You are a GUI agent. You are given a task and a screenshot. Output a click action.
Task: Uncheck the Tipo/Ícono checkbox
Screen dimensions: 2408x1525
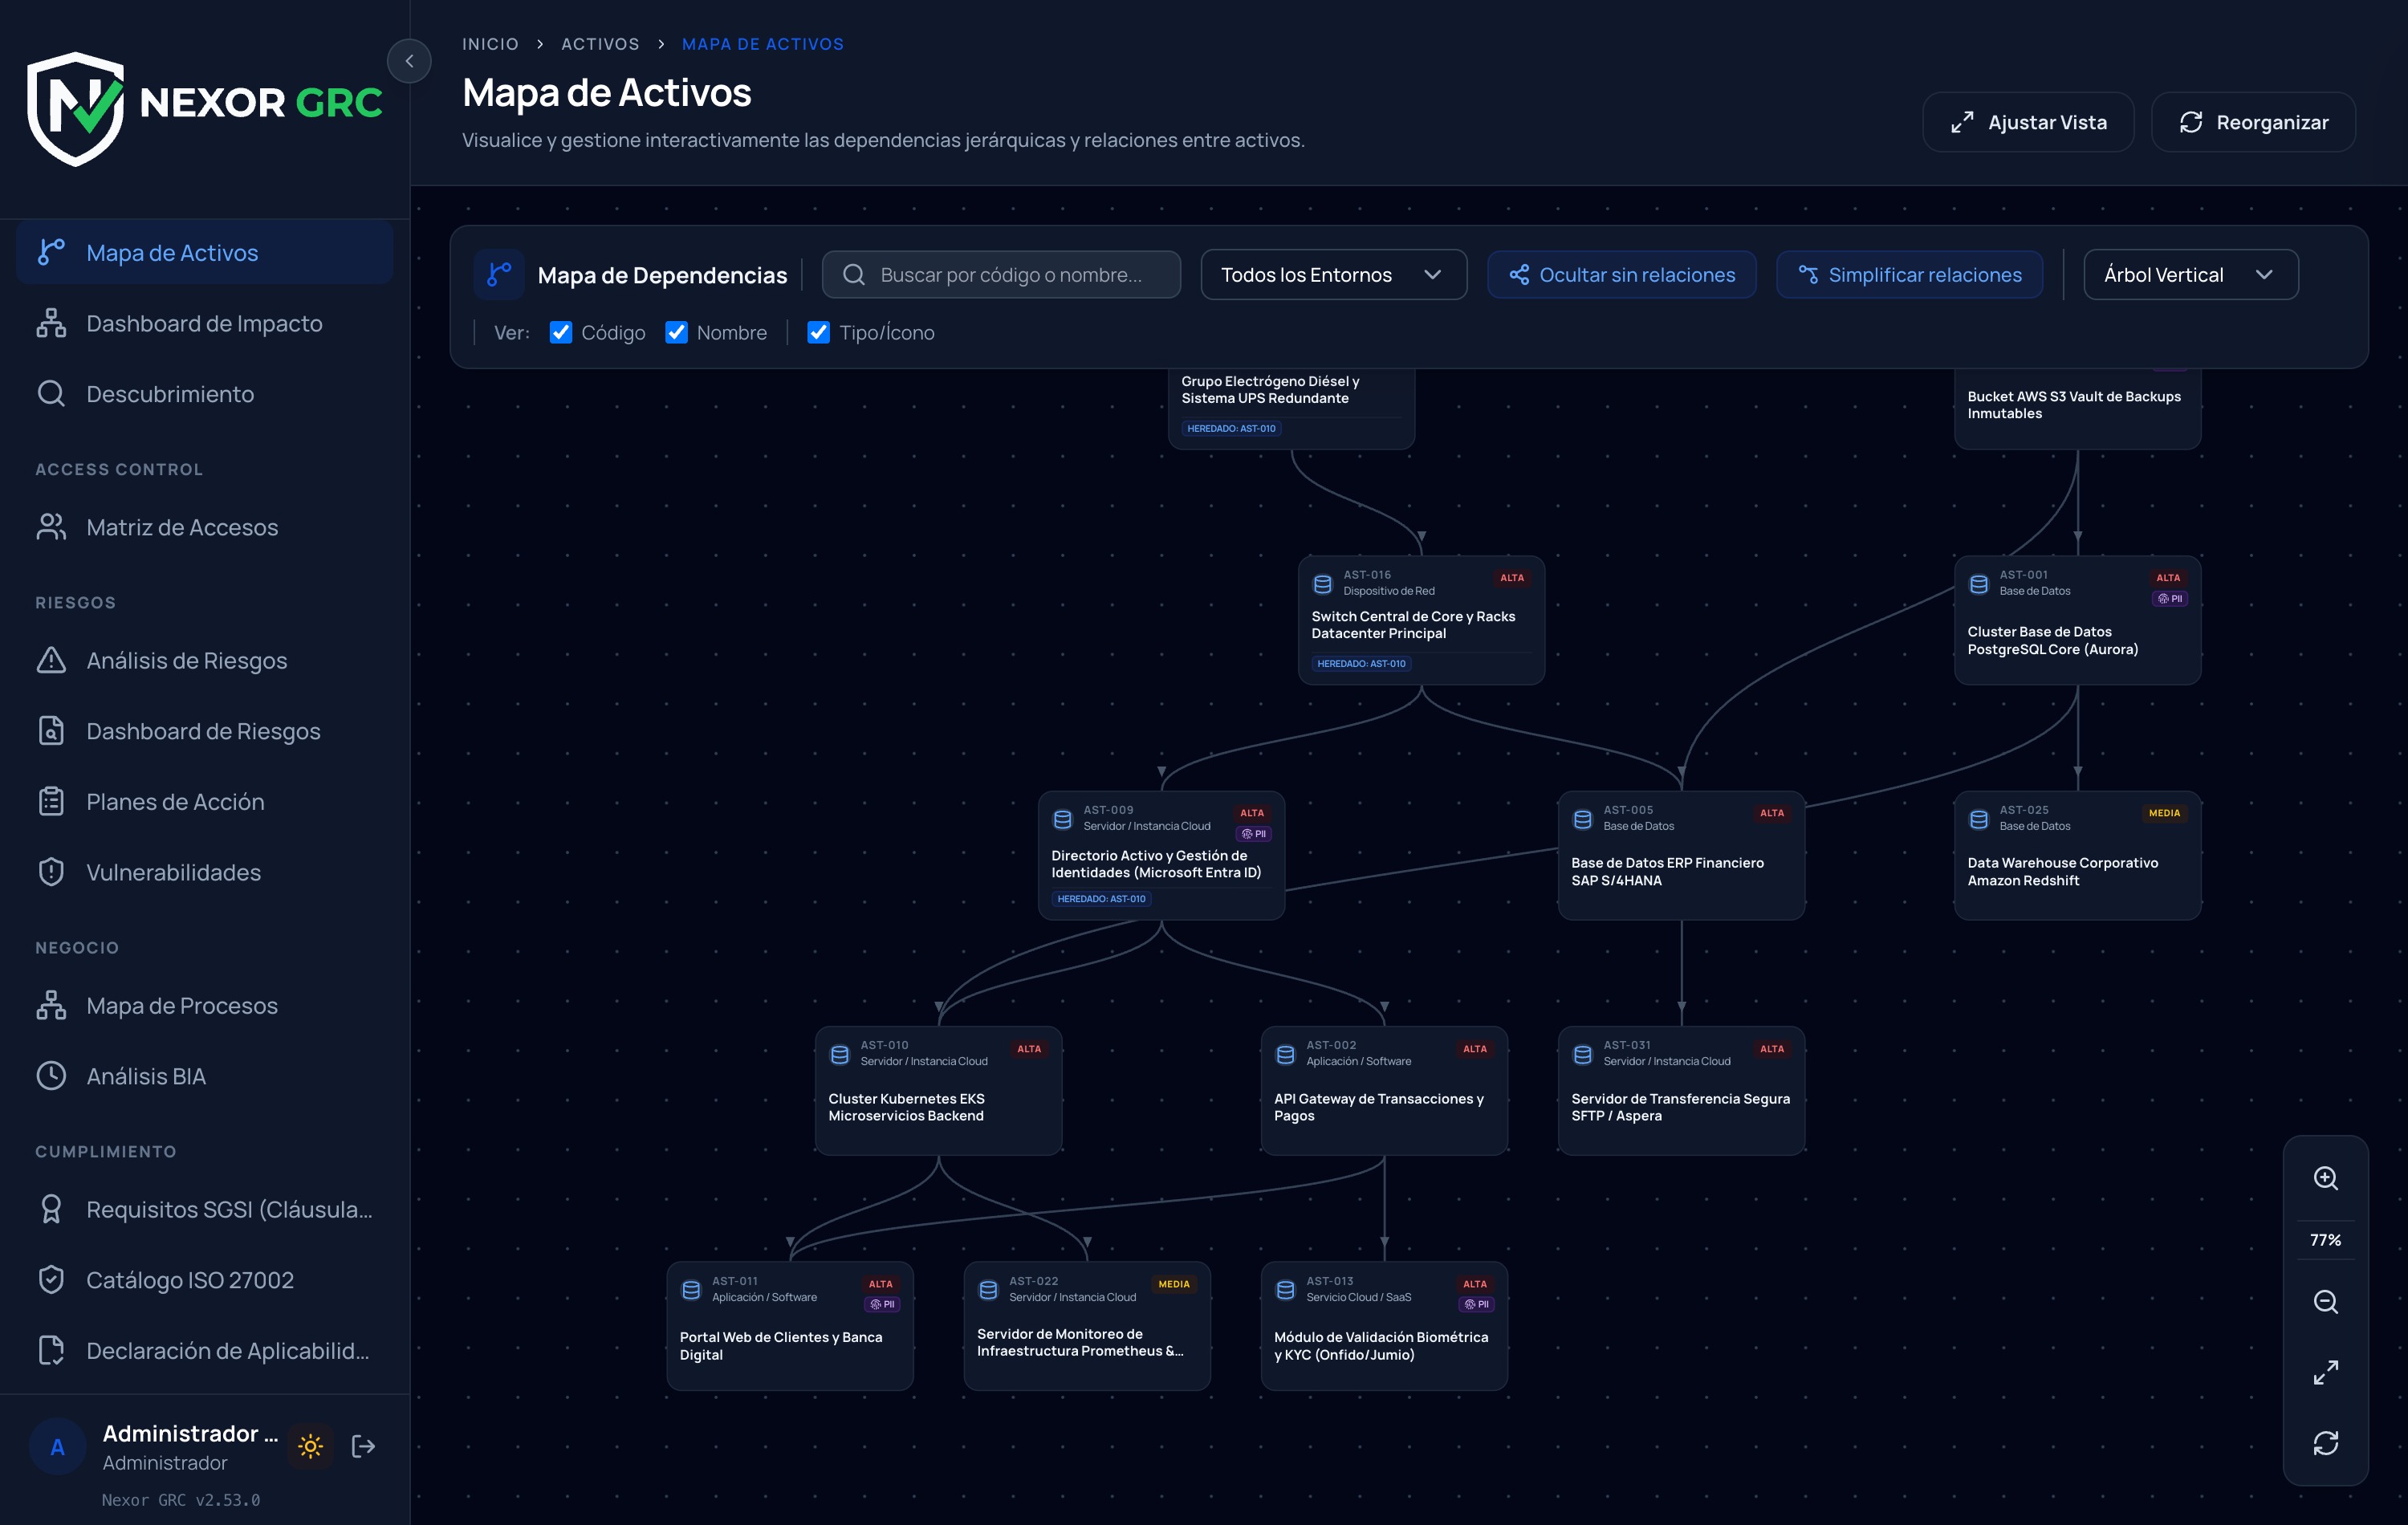coord(818,332)
